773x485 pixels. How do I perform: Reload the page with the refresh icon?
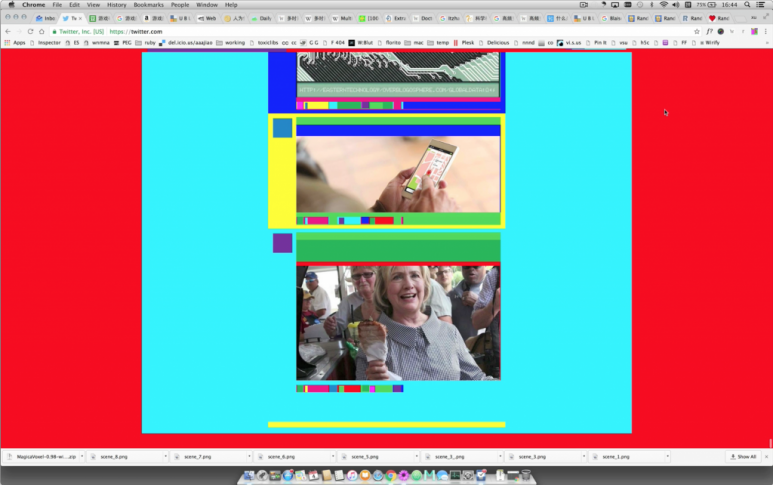(30, 31)
